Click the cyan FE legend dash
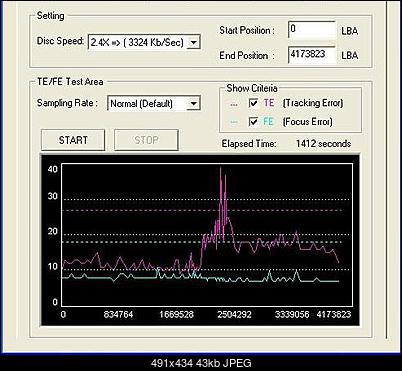This screenshot has height=371, width=402. [x=234, y=122]
